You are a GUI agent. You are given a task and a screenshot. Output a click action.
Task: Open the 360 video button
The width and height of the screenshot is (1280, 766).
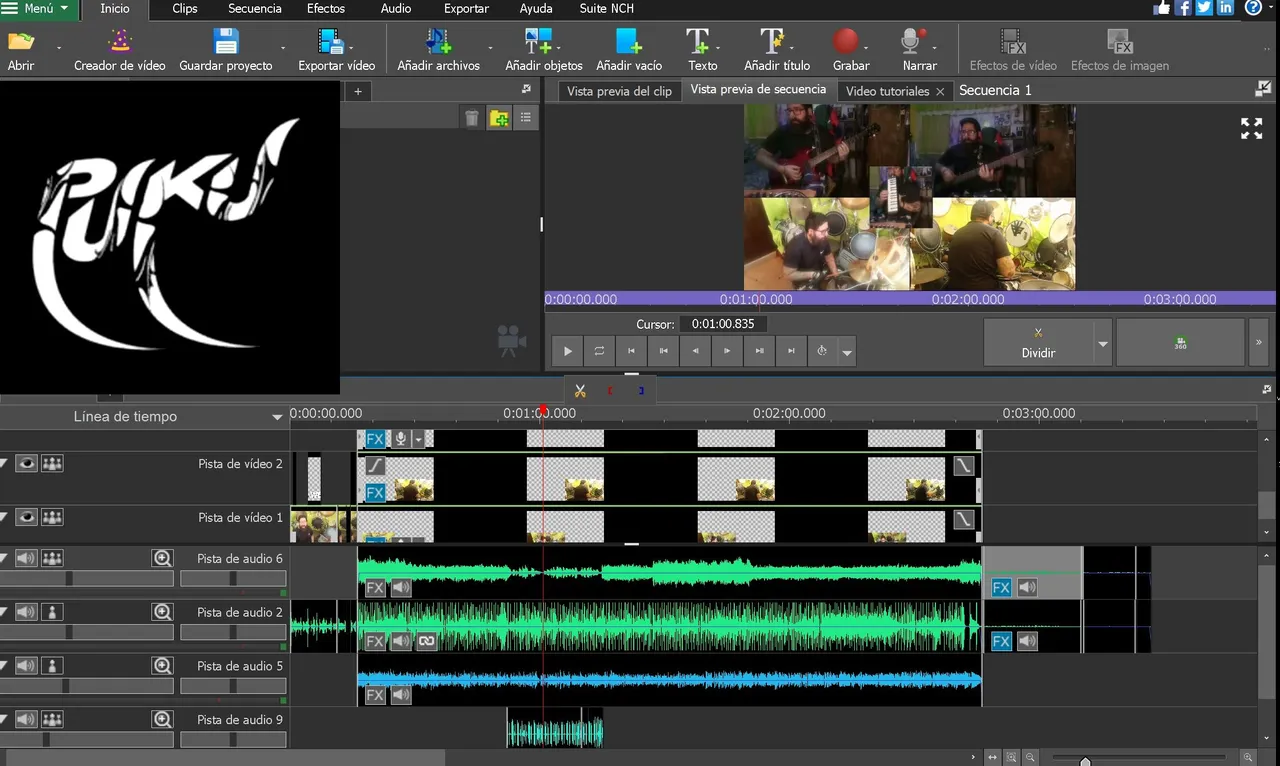tap(1180, 343)
